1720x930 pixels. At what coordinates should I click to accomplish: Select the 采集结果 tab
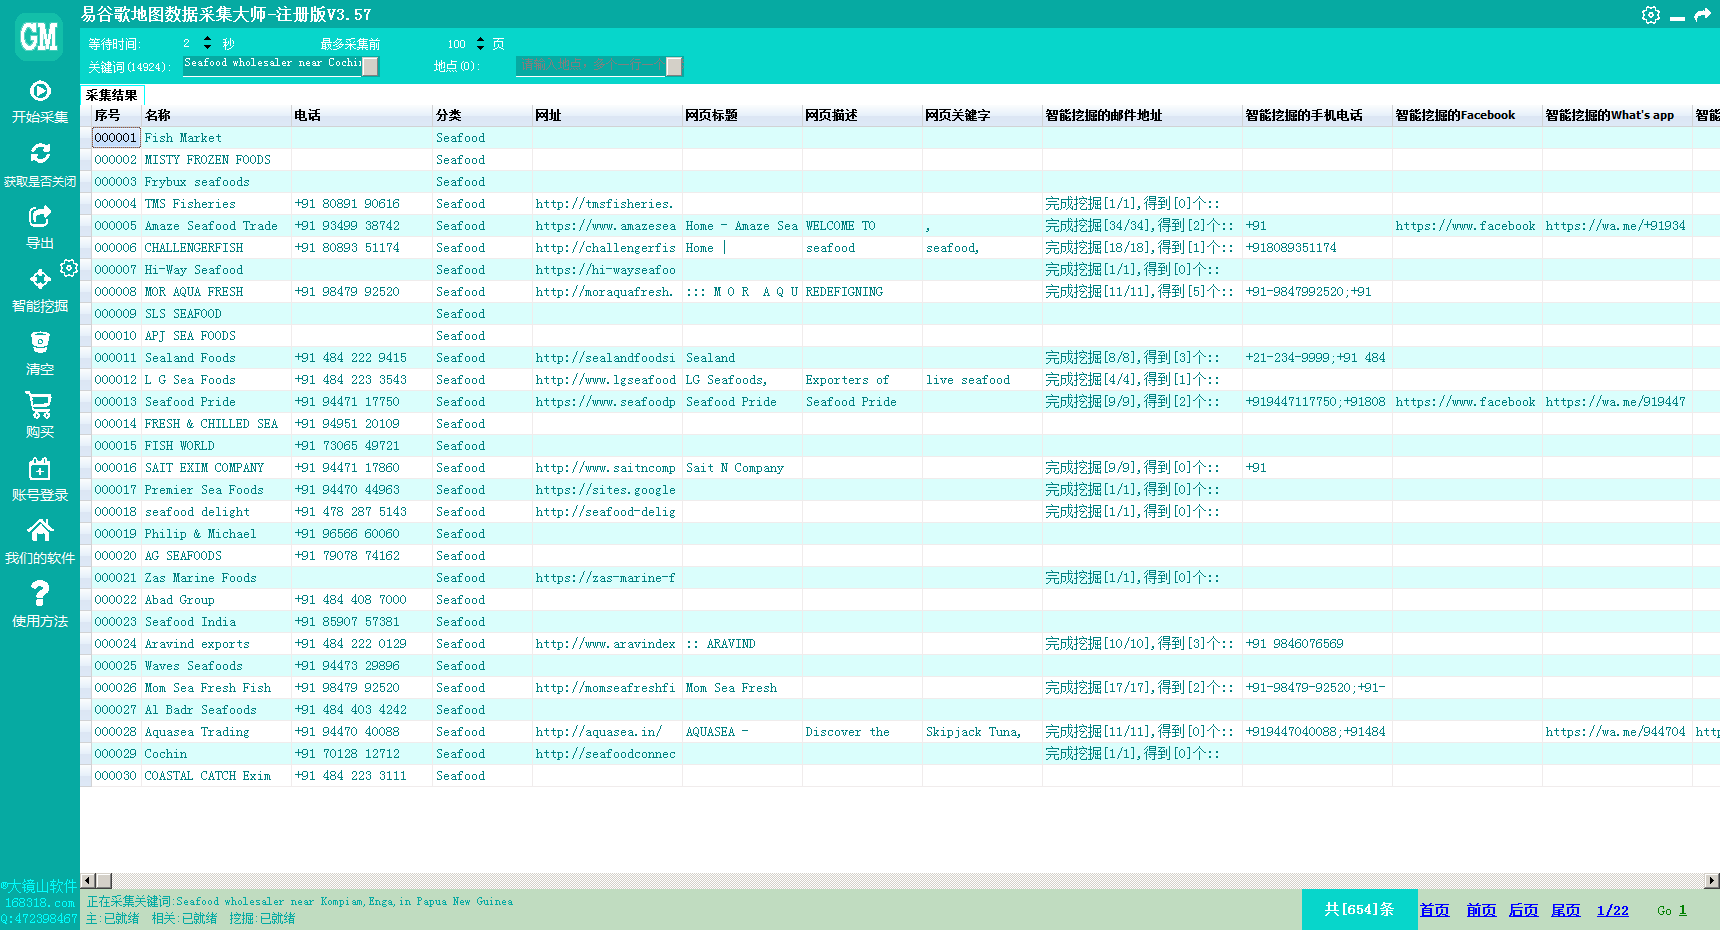click(112, 95)
